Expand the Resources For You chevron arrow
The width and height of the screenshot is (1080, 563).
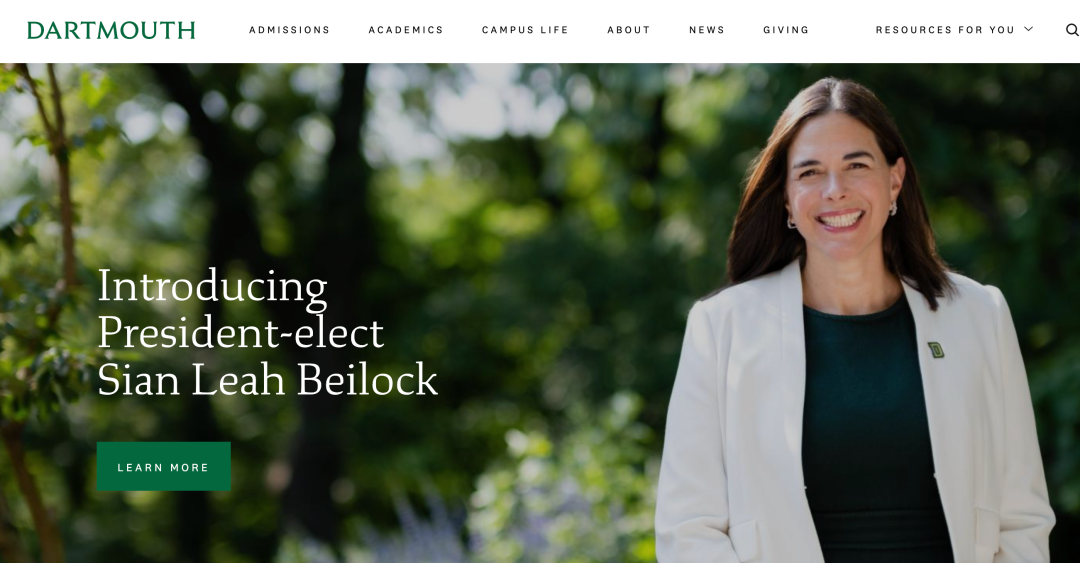[x=1028, y=29]
